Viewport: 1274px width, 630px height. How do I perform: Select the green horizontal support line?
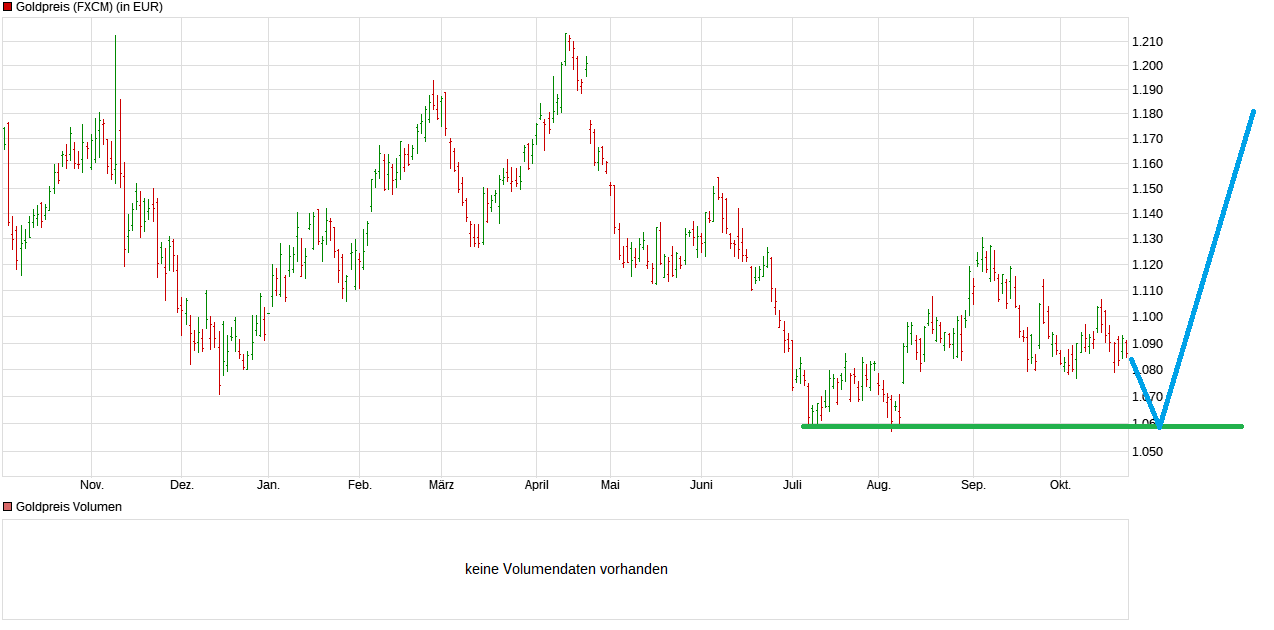pos(1000,425)
